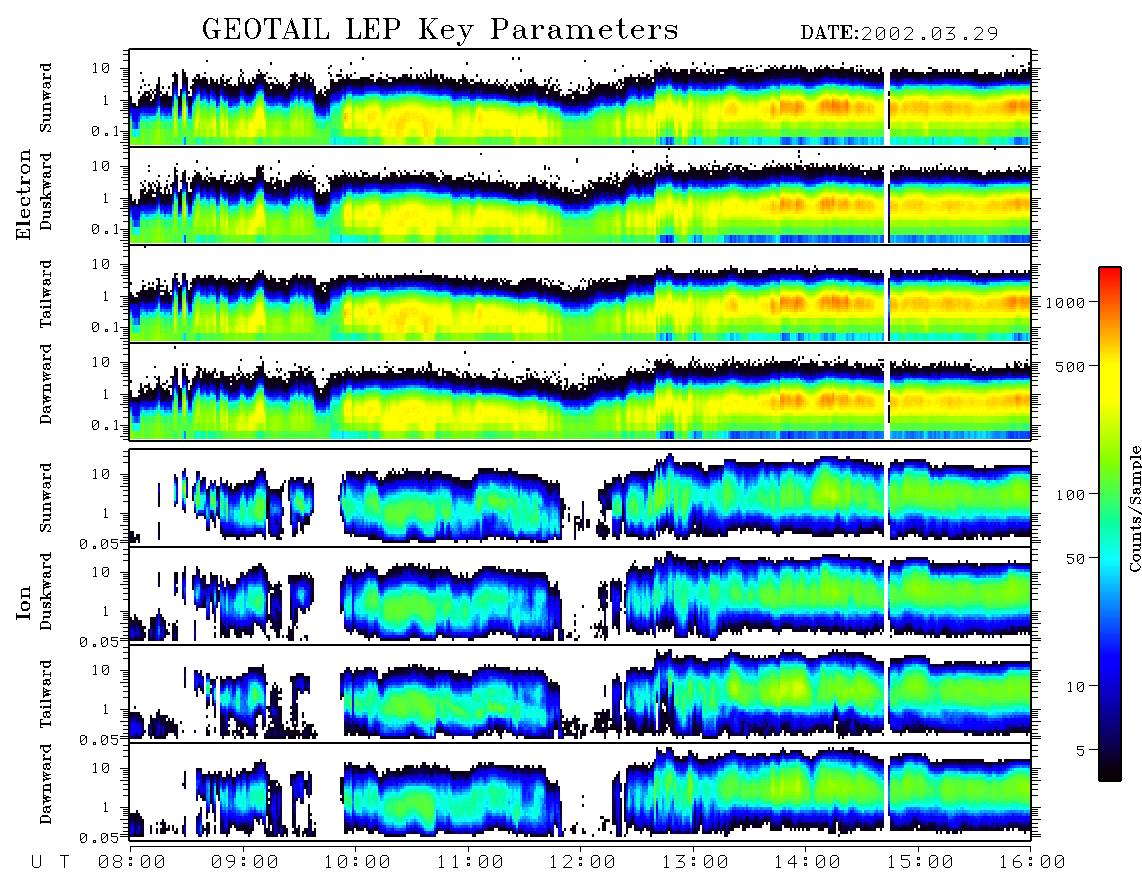Select the 5 value on colorbar

[x=1081, y=751]
